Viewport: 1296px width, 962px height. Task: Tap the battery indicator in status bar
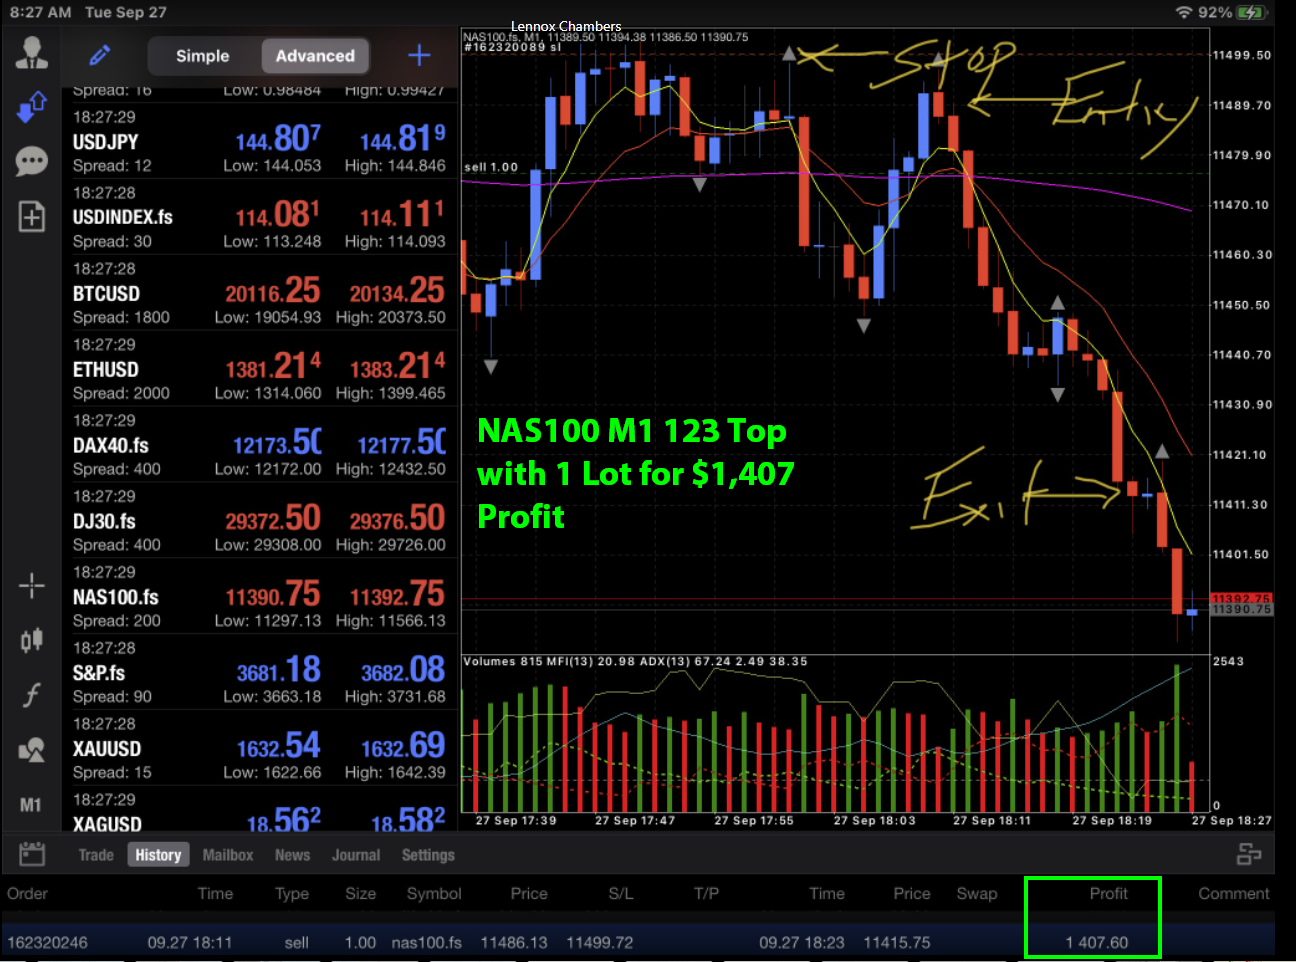[1251, 13]
